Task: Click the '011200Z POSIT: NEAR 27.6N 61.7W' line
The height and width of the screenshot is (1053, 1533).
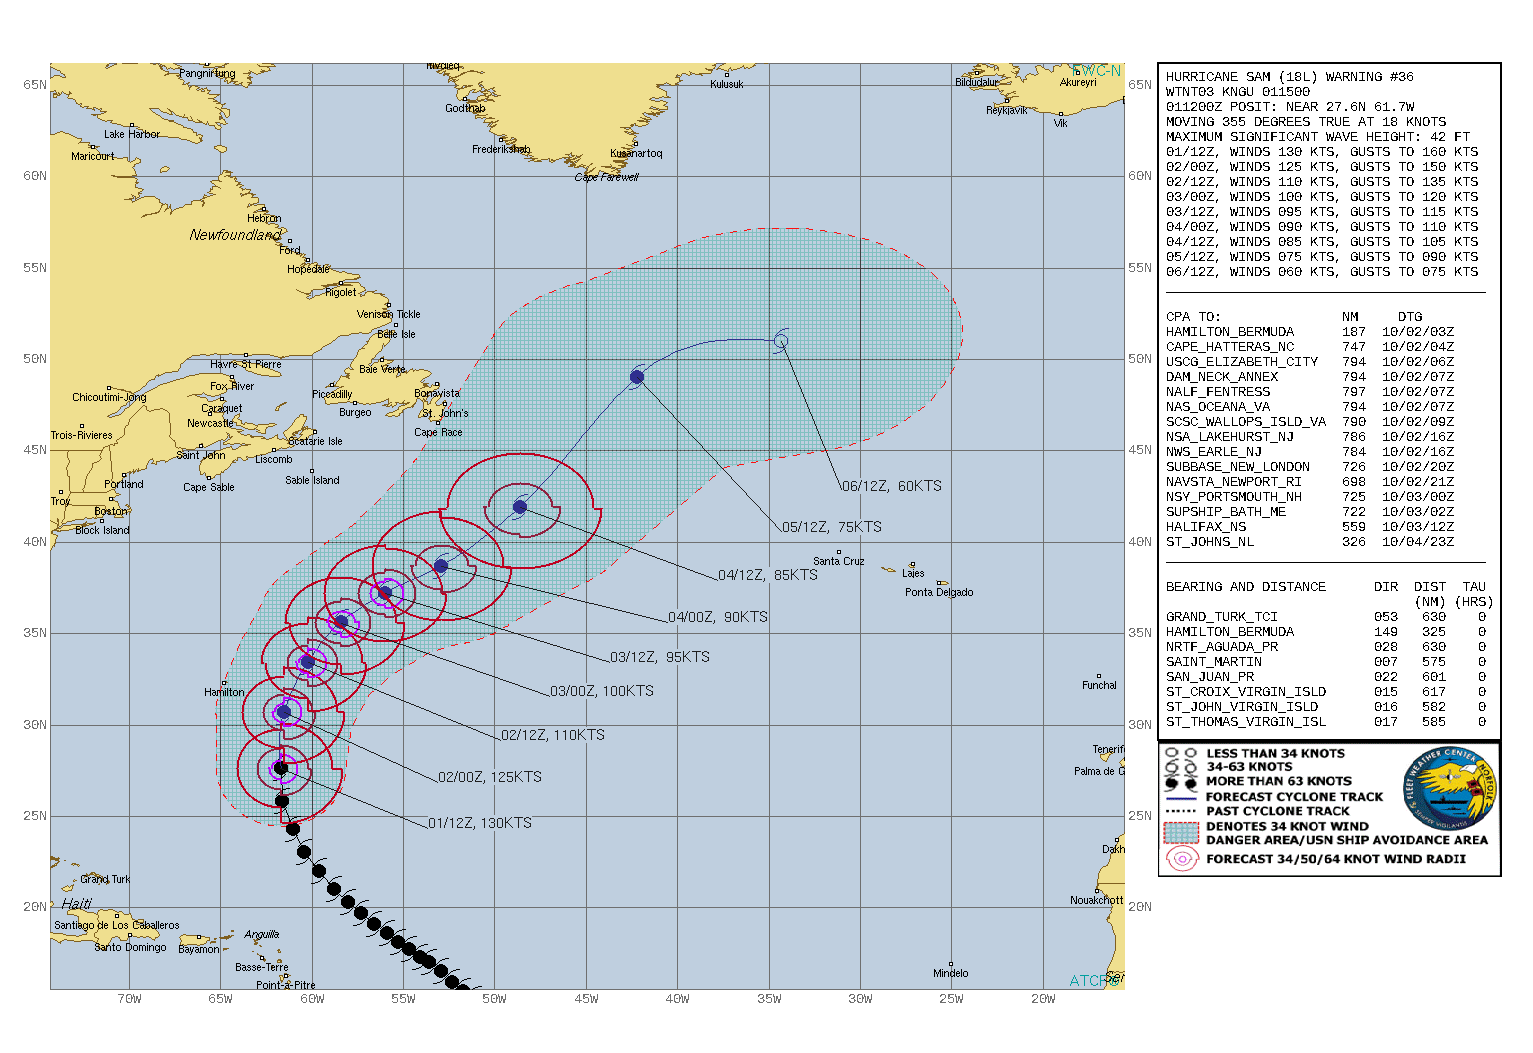Action: tap(1290, 107)
